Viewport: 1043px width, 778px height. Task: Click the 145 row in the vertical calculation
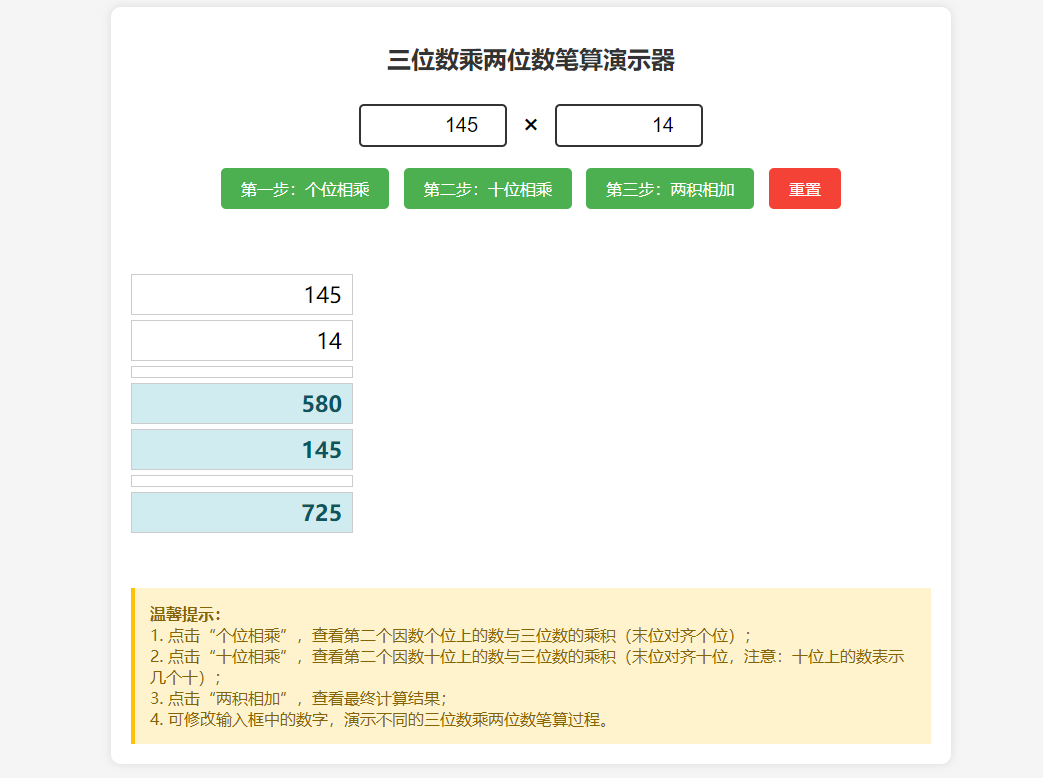pos(241,294)
